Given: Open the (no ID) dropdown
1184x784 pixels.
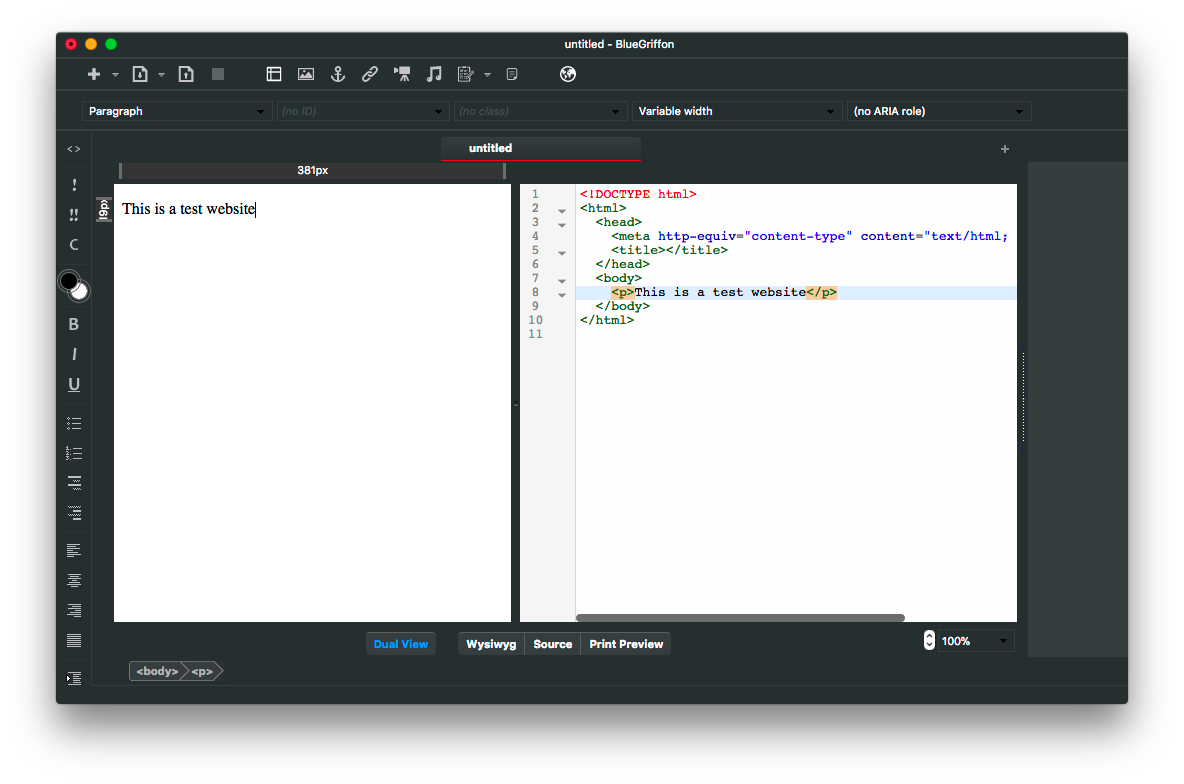Looking at the screenshot, I should coord(362,111).
